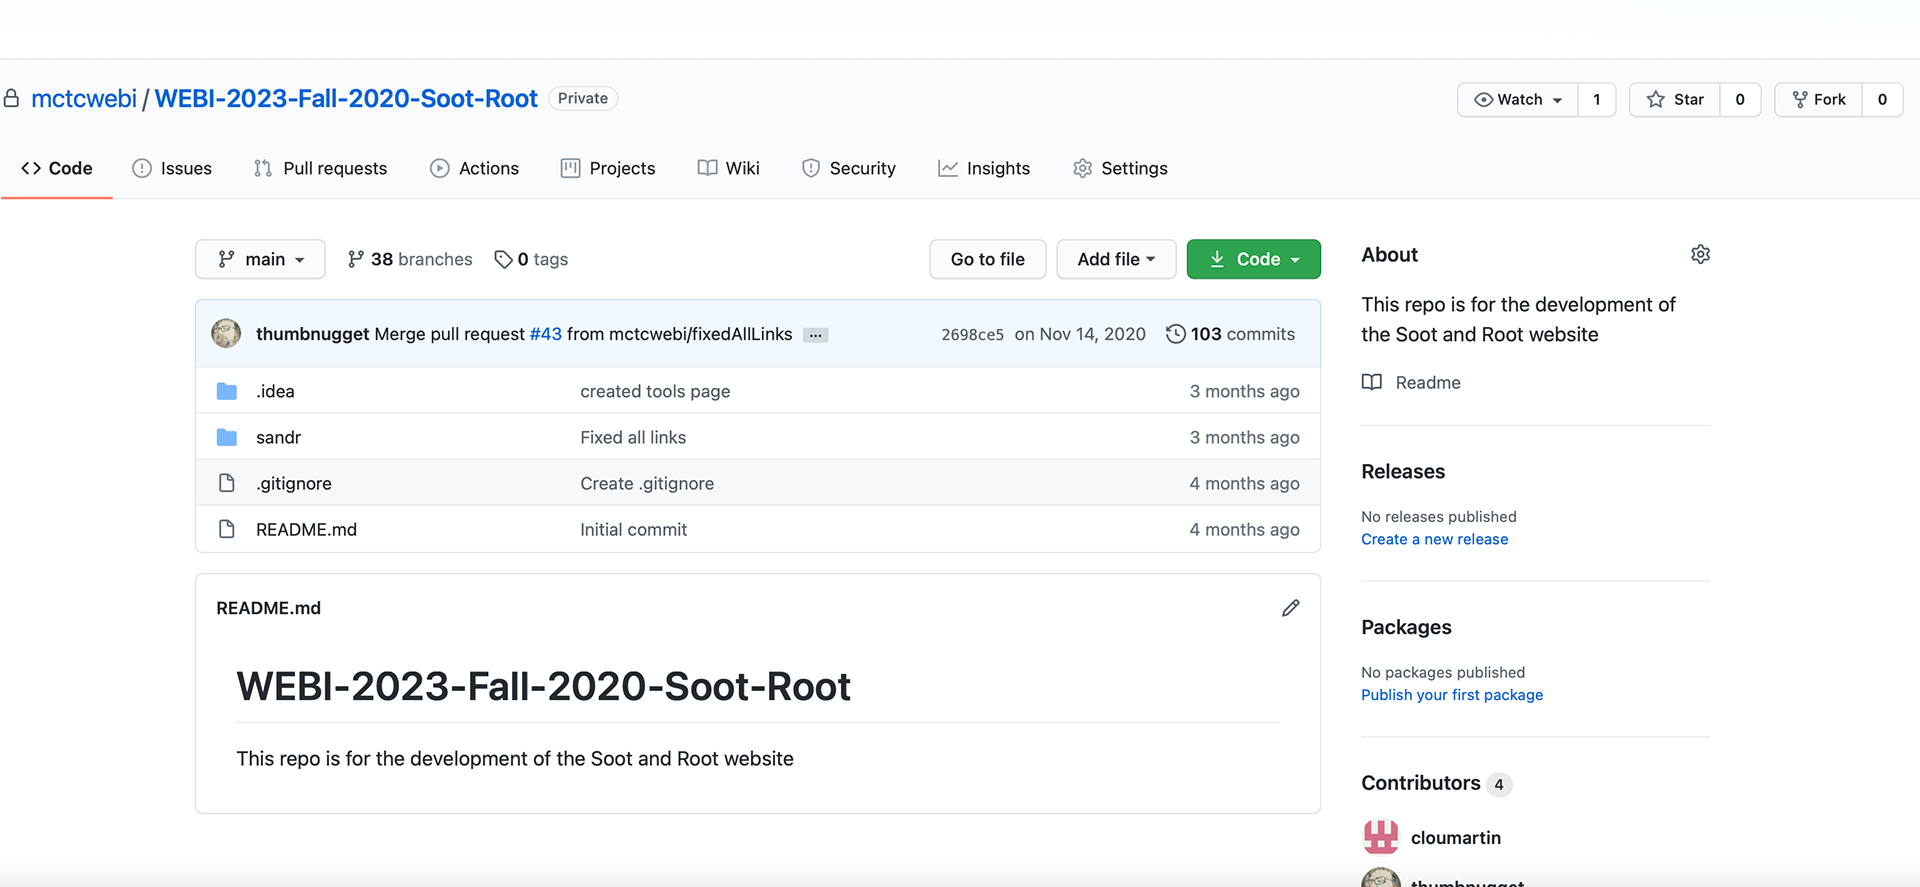Open About settings gear icon
Screen dimensions: 1920x887
coord(1700,254)
